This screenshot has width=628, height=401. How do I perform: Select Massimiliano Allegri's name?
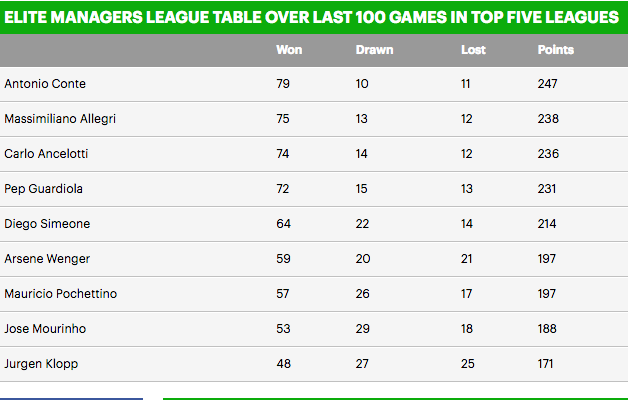[x=60, y=119]
